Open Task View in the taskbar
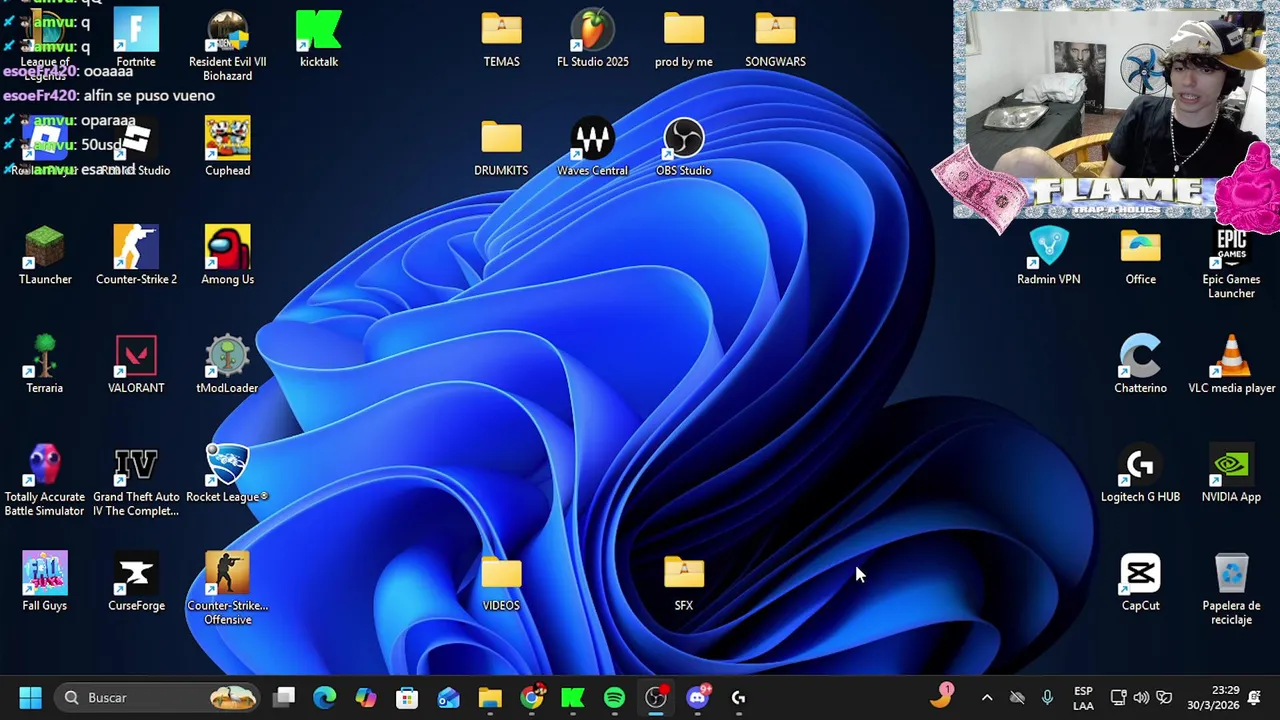Viewport: 1280px width, 720px height. tap(285, 698)
